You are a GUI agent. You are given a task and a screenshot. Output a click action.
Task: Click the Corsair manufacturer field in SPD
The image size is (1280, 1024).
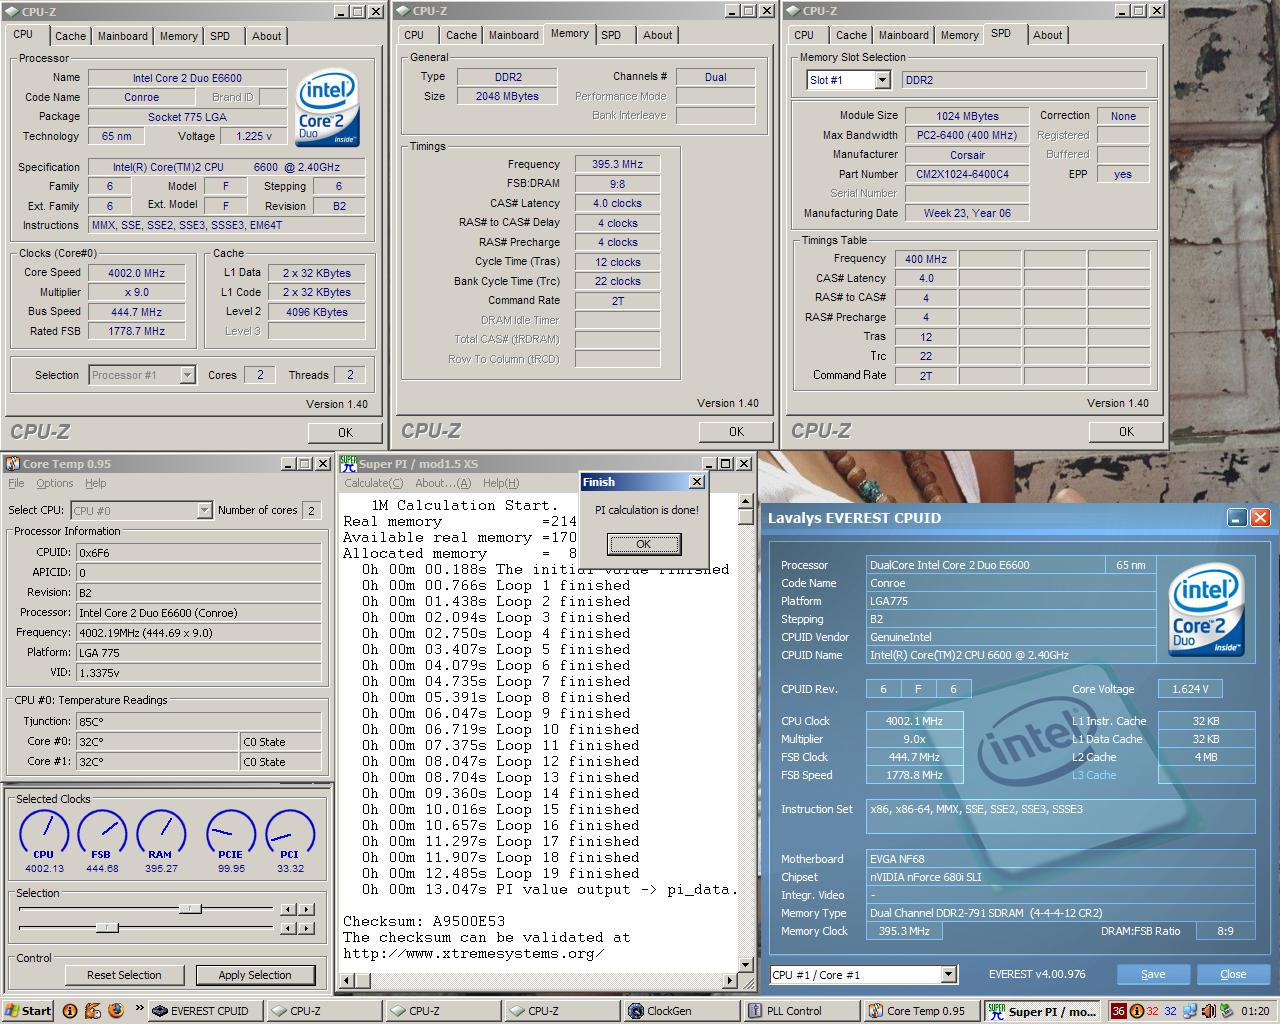[x=967, y=155]
